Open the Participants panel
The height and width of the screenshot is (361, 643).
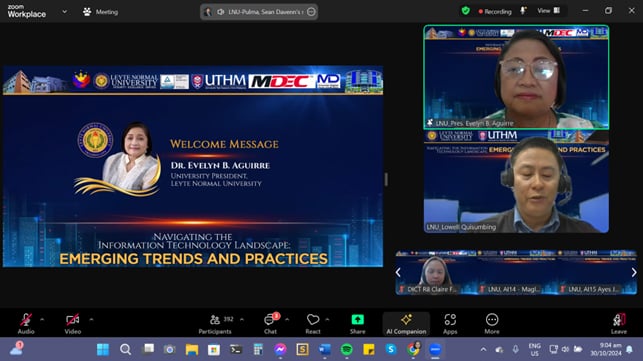pos(215,323)
